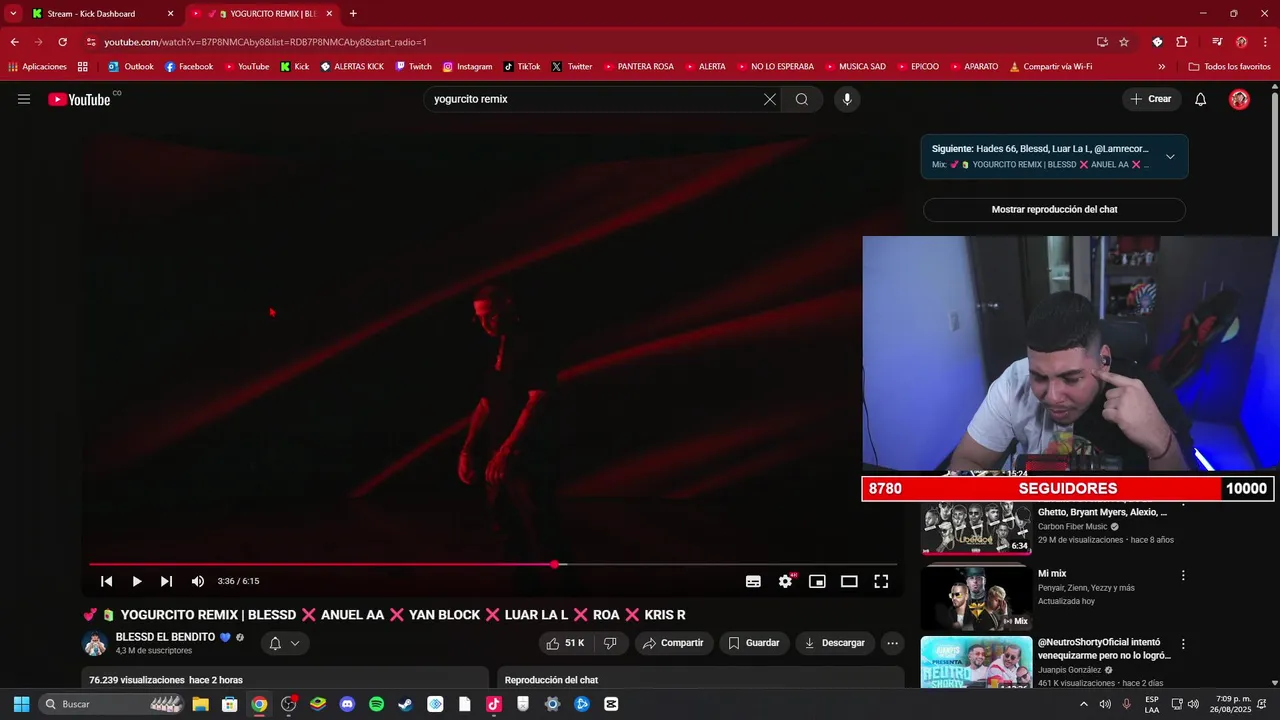Close the YOGURCITO REMIX browser tab
This screenshot has height=720, width=1280.
(329, 14)
